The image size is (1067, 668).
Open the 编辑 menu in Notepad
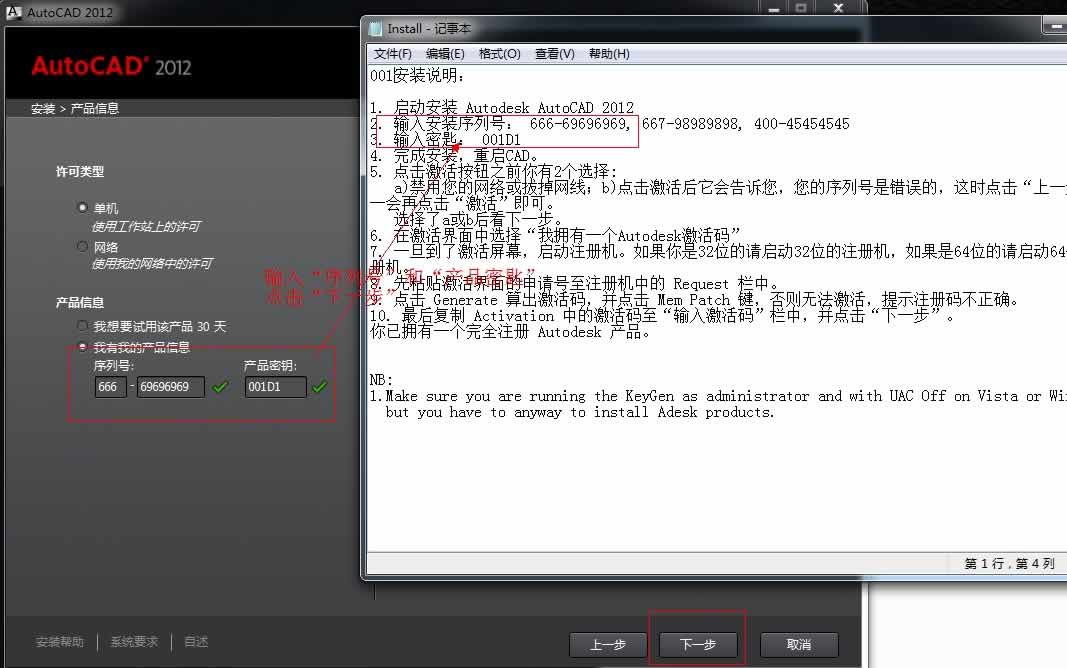pos(445,53)
